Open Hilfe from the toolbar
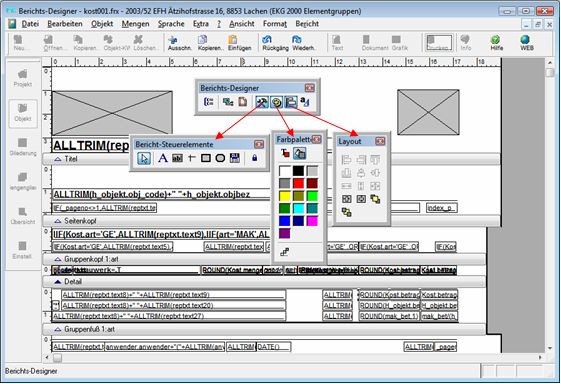Image resolution: width=561 pixels, height=384 pixels. pos(496,43)
